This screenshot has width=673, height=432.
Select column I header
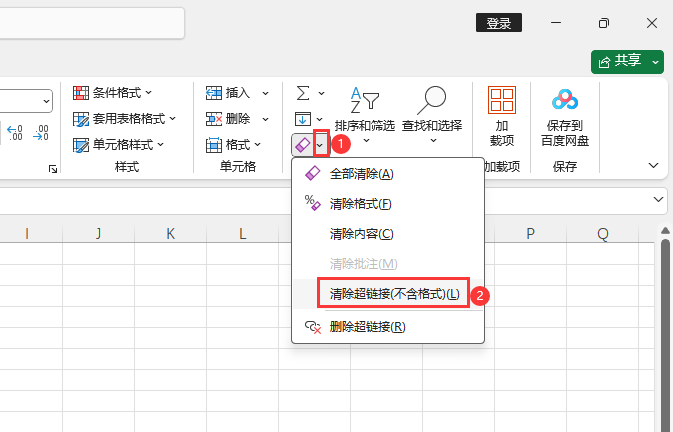(27, 234)
